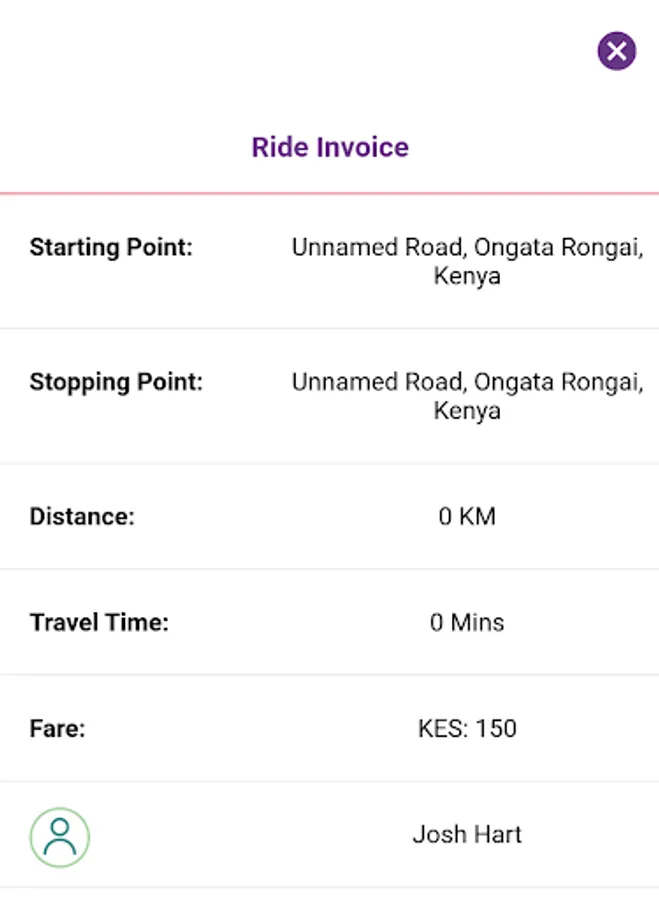Click the Ride Invoice title
This screenshot has height=900, width=659.
pos(330,148)
